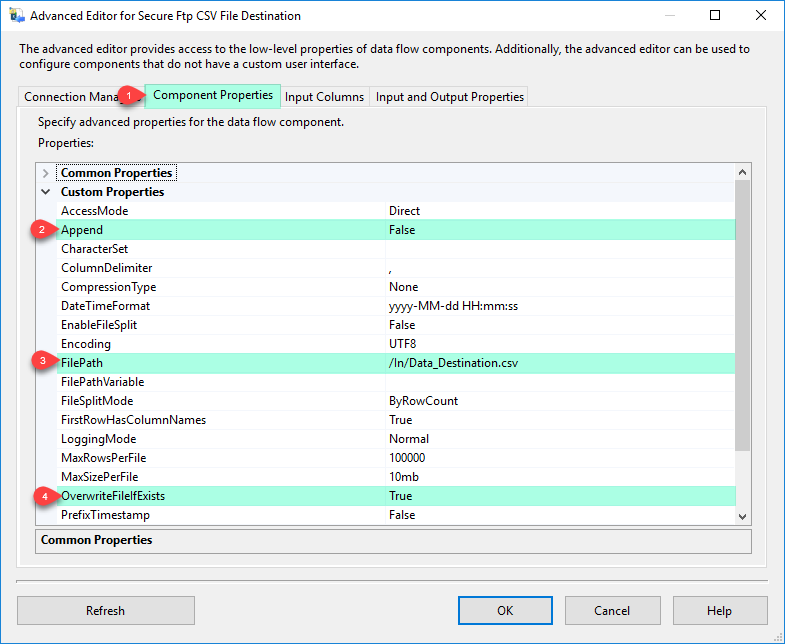Click the properties list scrollbar down arrow

(742, 516)
